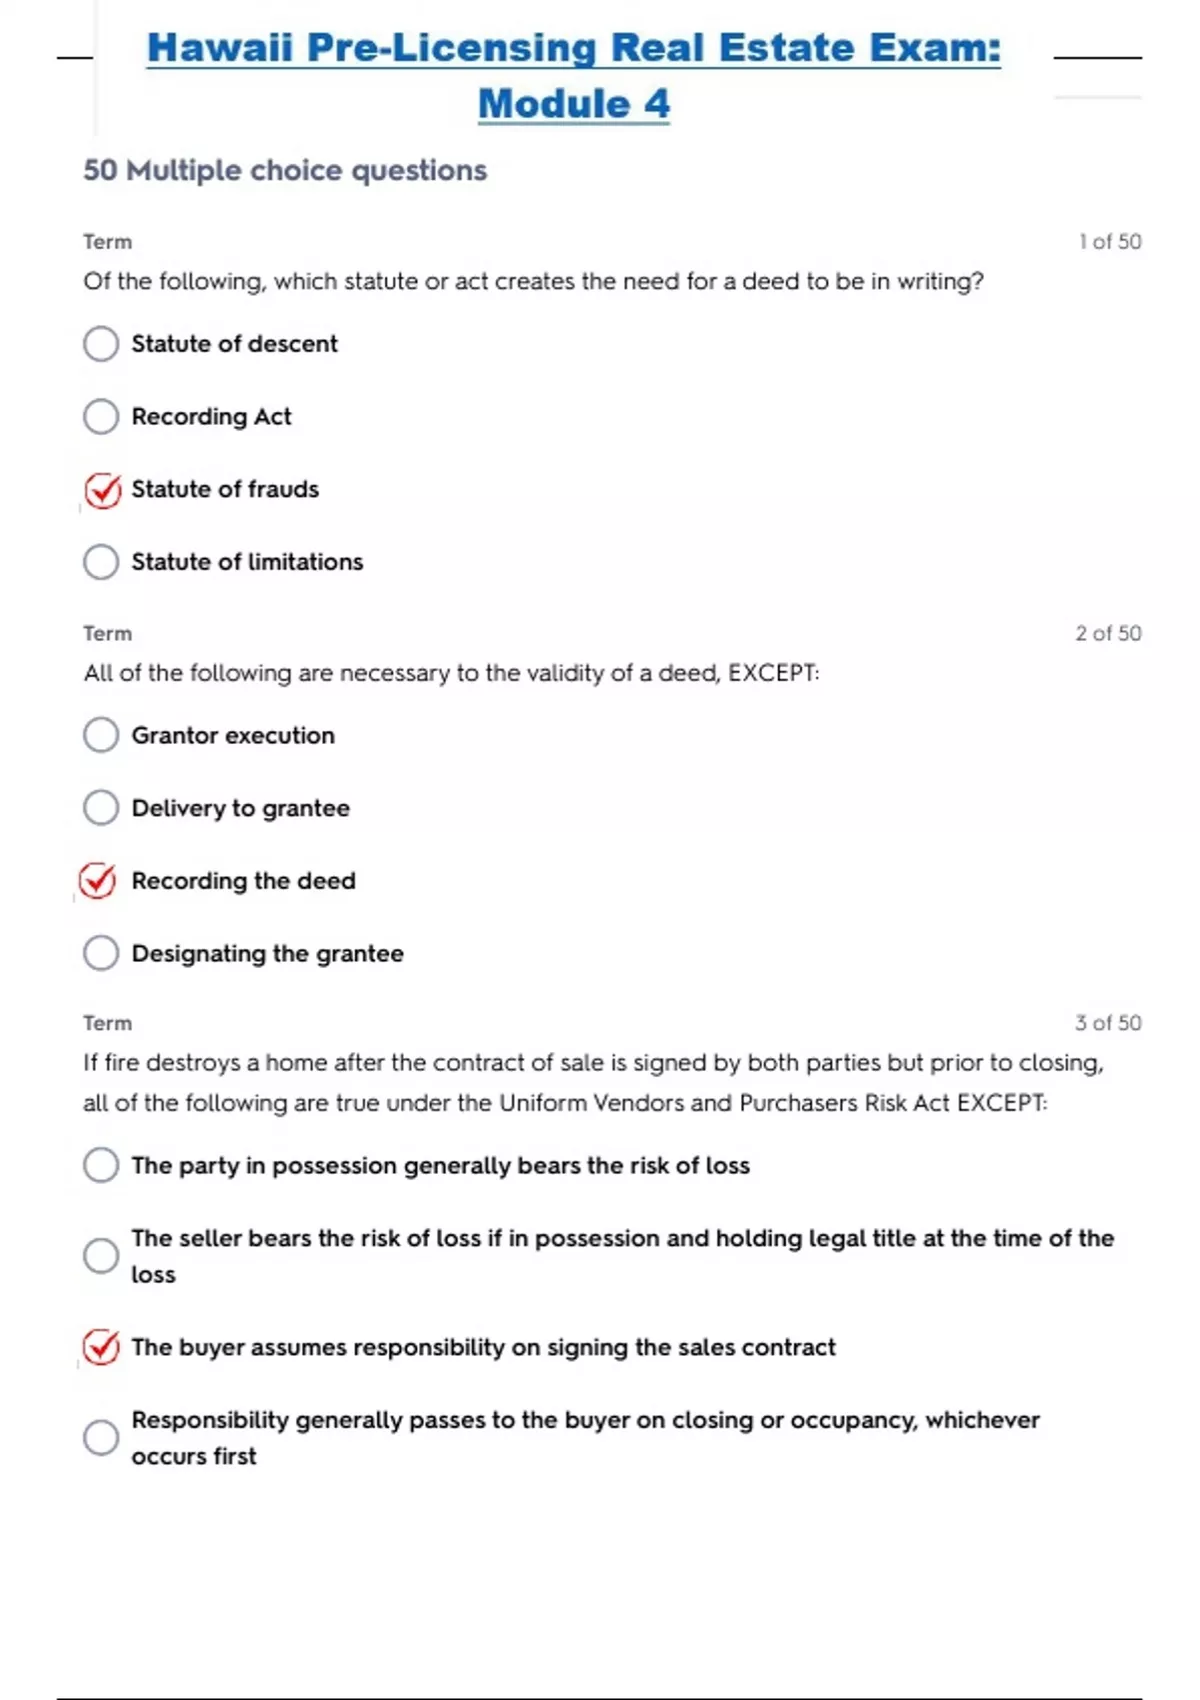
Task: Click checked 'buyer assumes responsibility' option
Action: [101, 1347]
